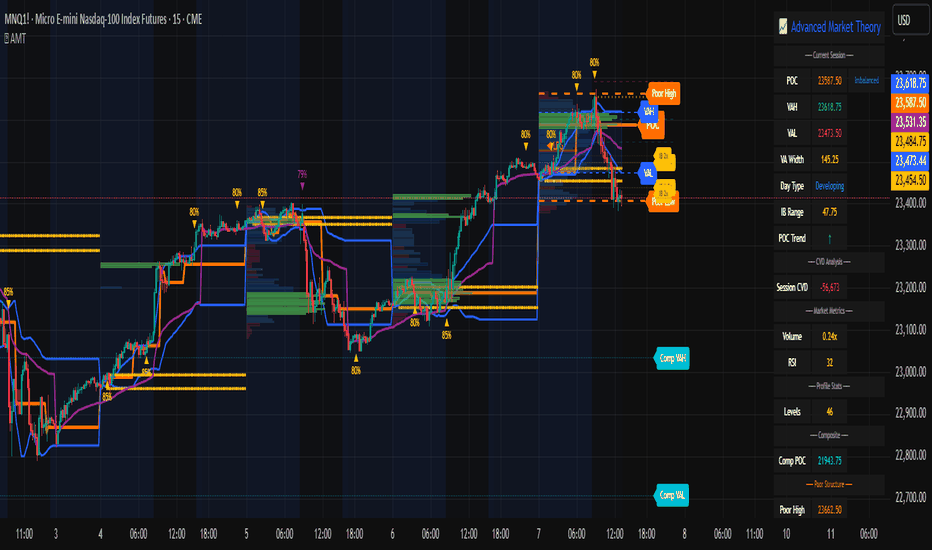932x550 pixels.
Task: Click the IB Range value 47.75
Action: point(829,212)
